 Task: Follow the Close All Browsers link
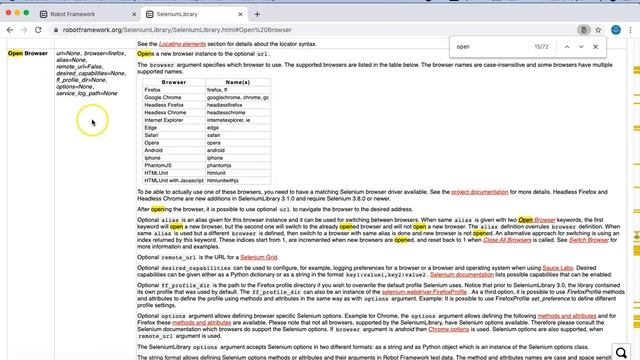click(507, 240)
